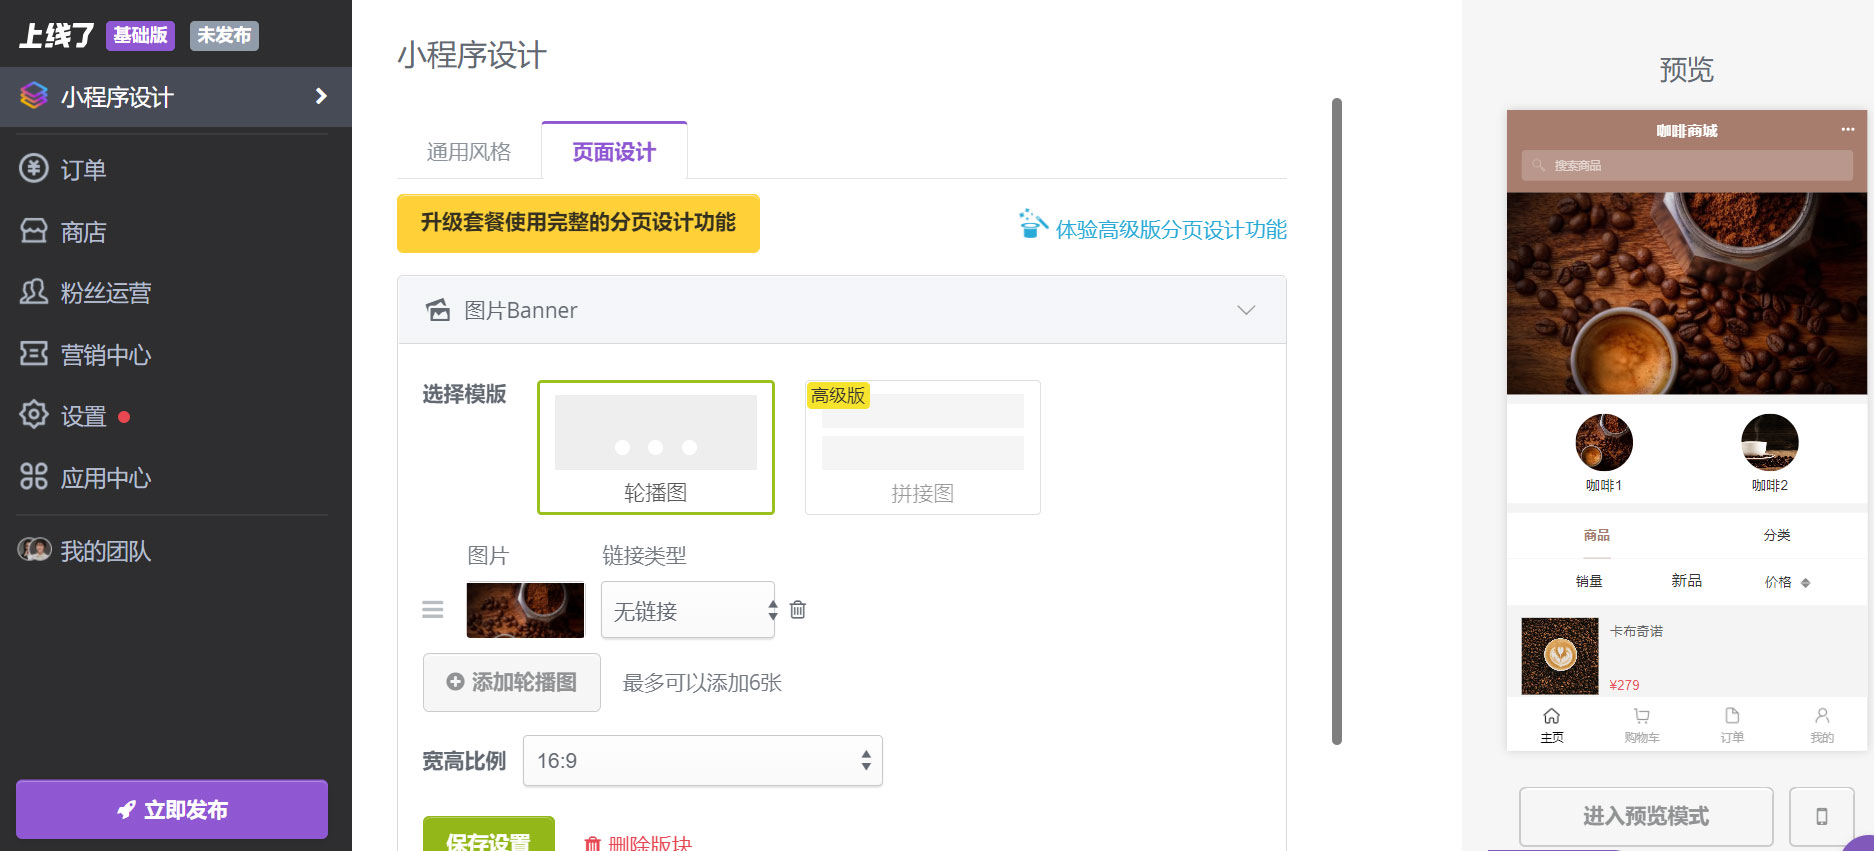The width and height of the screenshot is (1874, 851).
Task: Select the 轮播图 template option
Action: [x=656, y=447]
